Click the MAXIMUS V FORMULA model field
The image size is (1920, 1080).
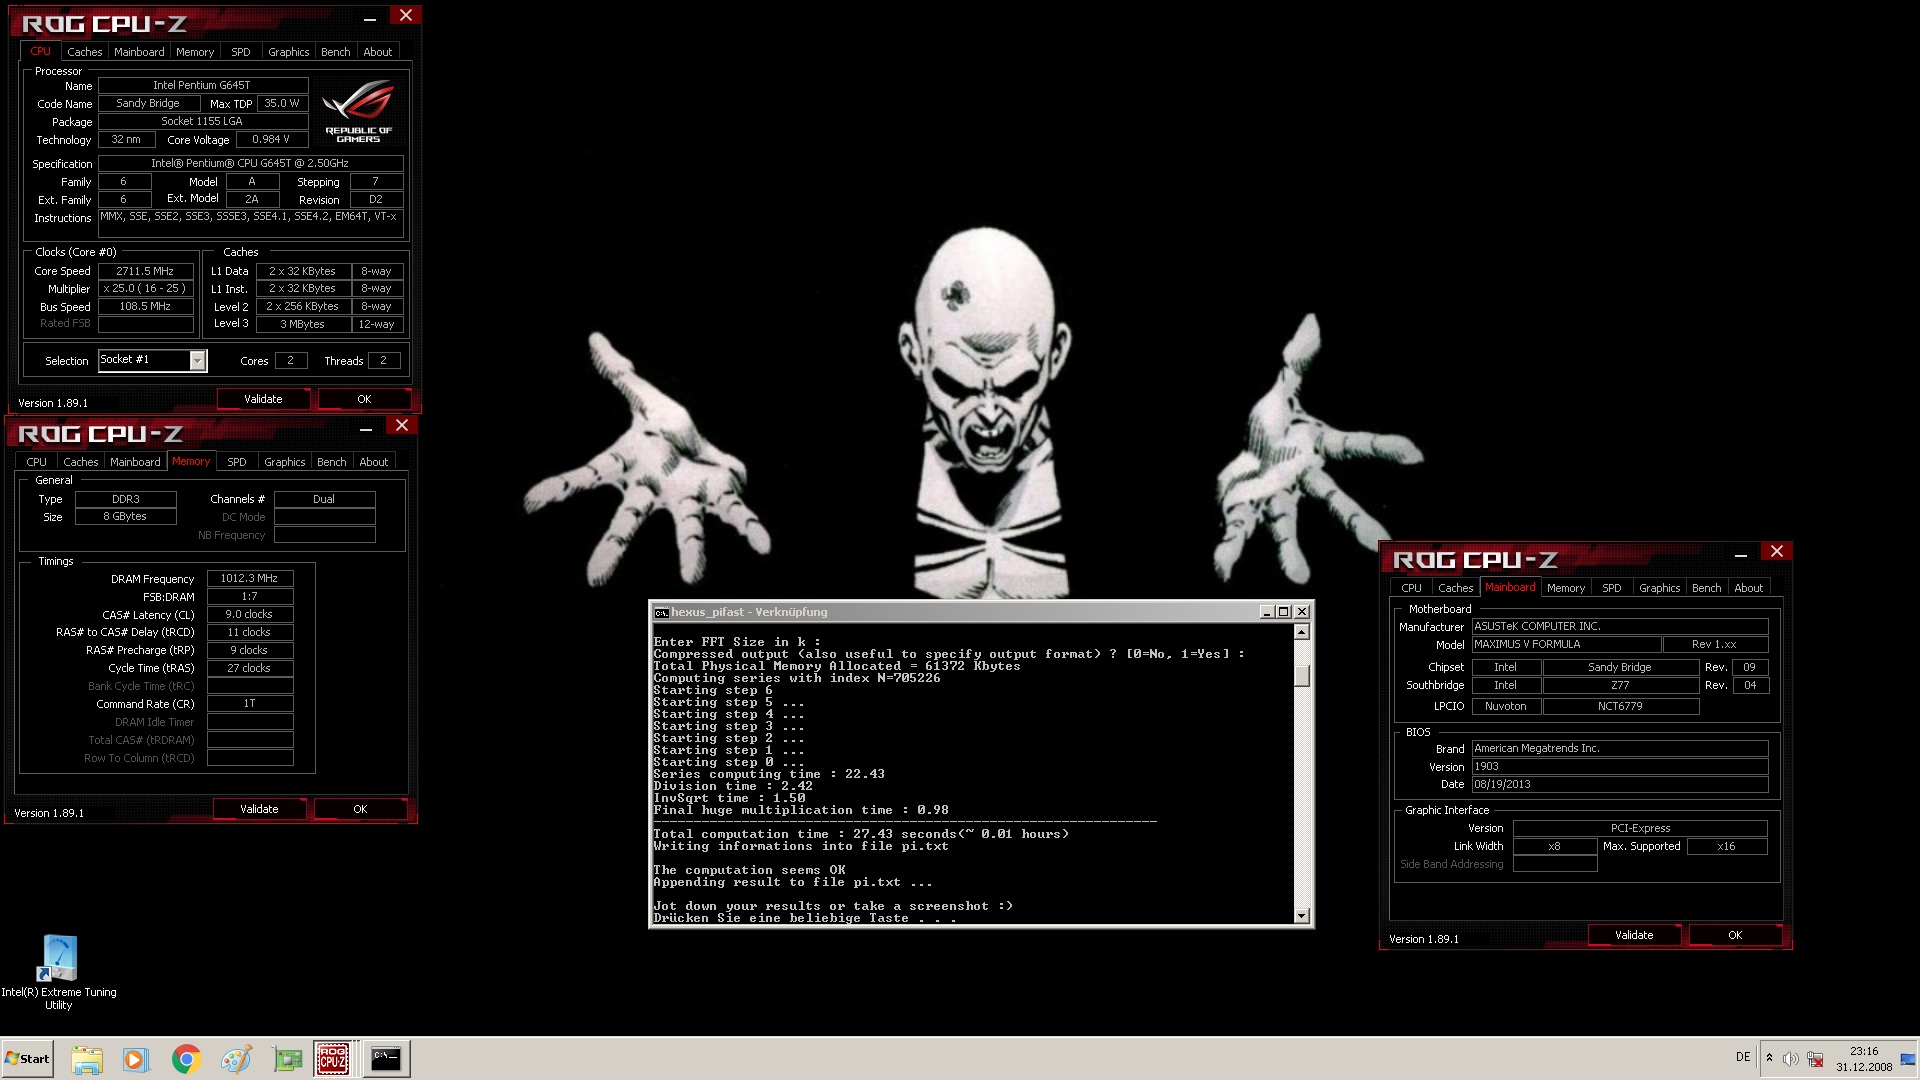click(x=1566, y=645)
